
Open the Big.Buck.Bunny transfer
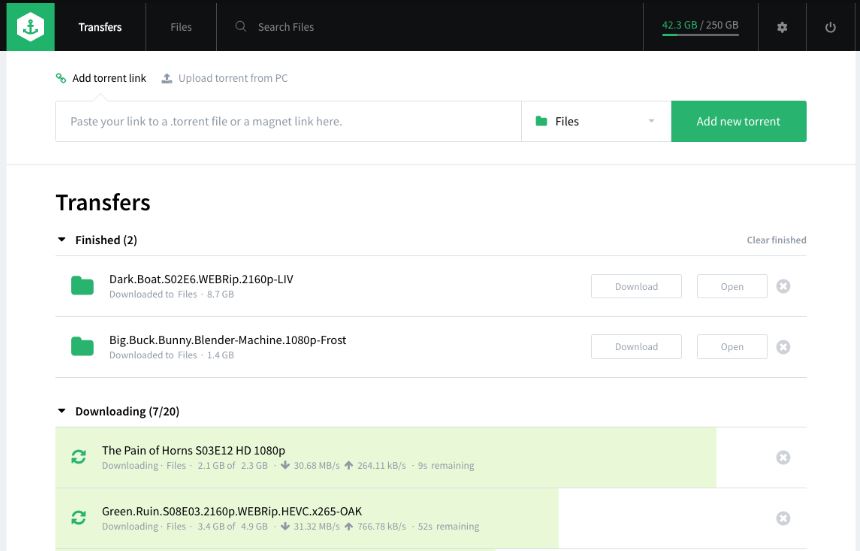tap(732, 346)
